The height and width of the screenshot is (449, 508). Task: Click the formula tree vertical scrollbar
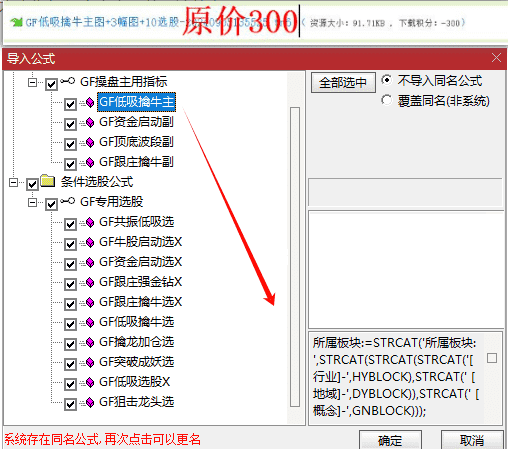point(295,257)
